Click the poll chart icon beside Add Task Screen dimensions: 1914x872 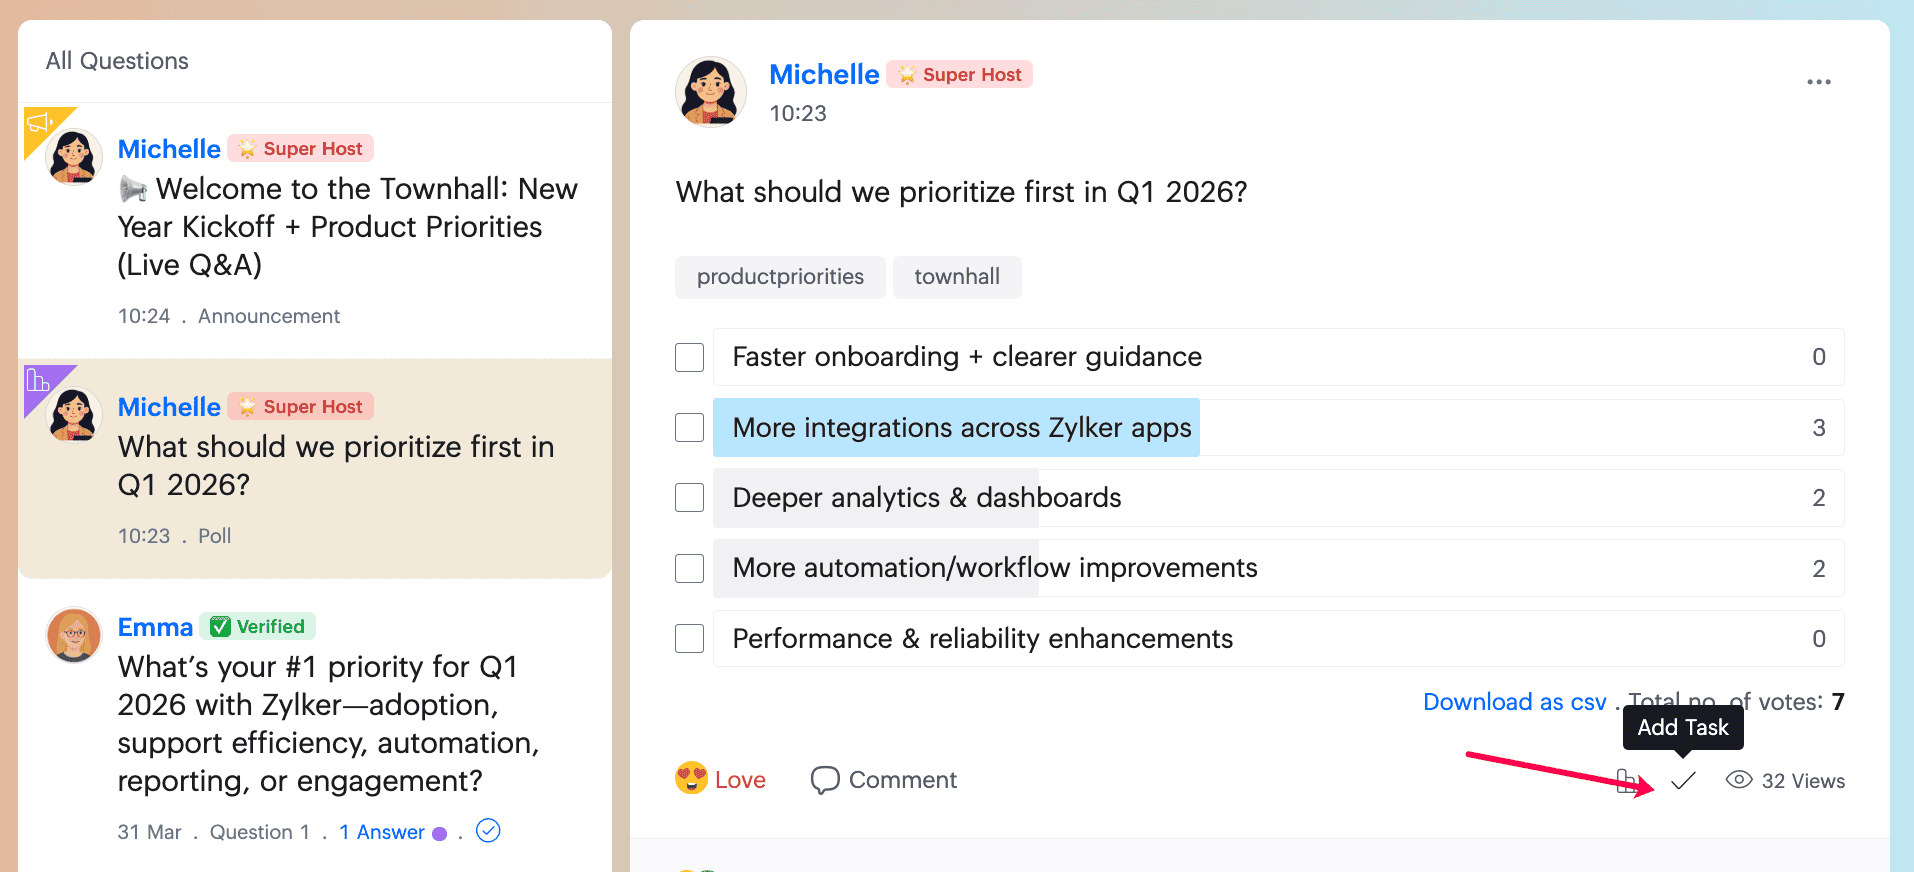[x=1627, y=781]
